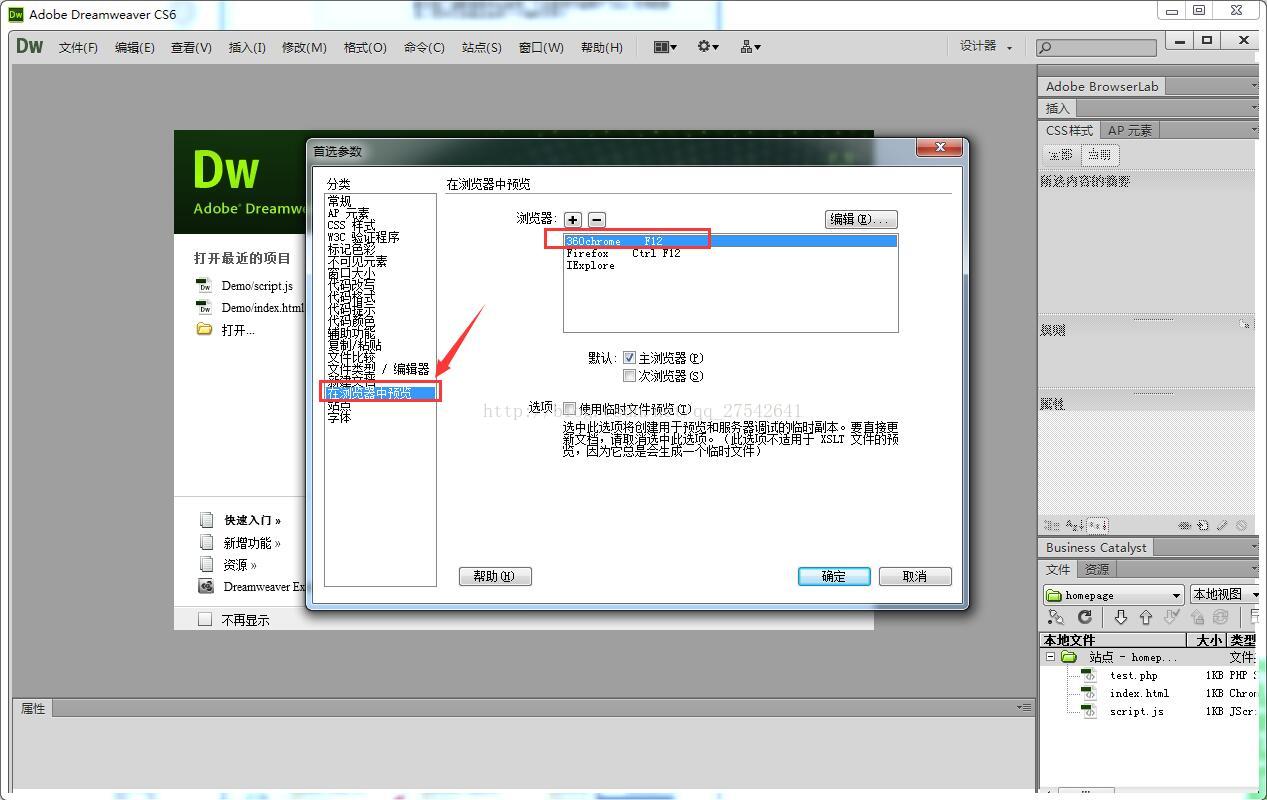The height and width of the screenshot is (800, 1267).
Task: Open Adobe BrowserLab panel options menu
Action: click(x=1253, y=87)
